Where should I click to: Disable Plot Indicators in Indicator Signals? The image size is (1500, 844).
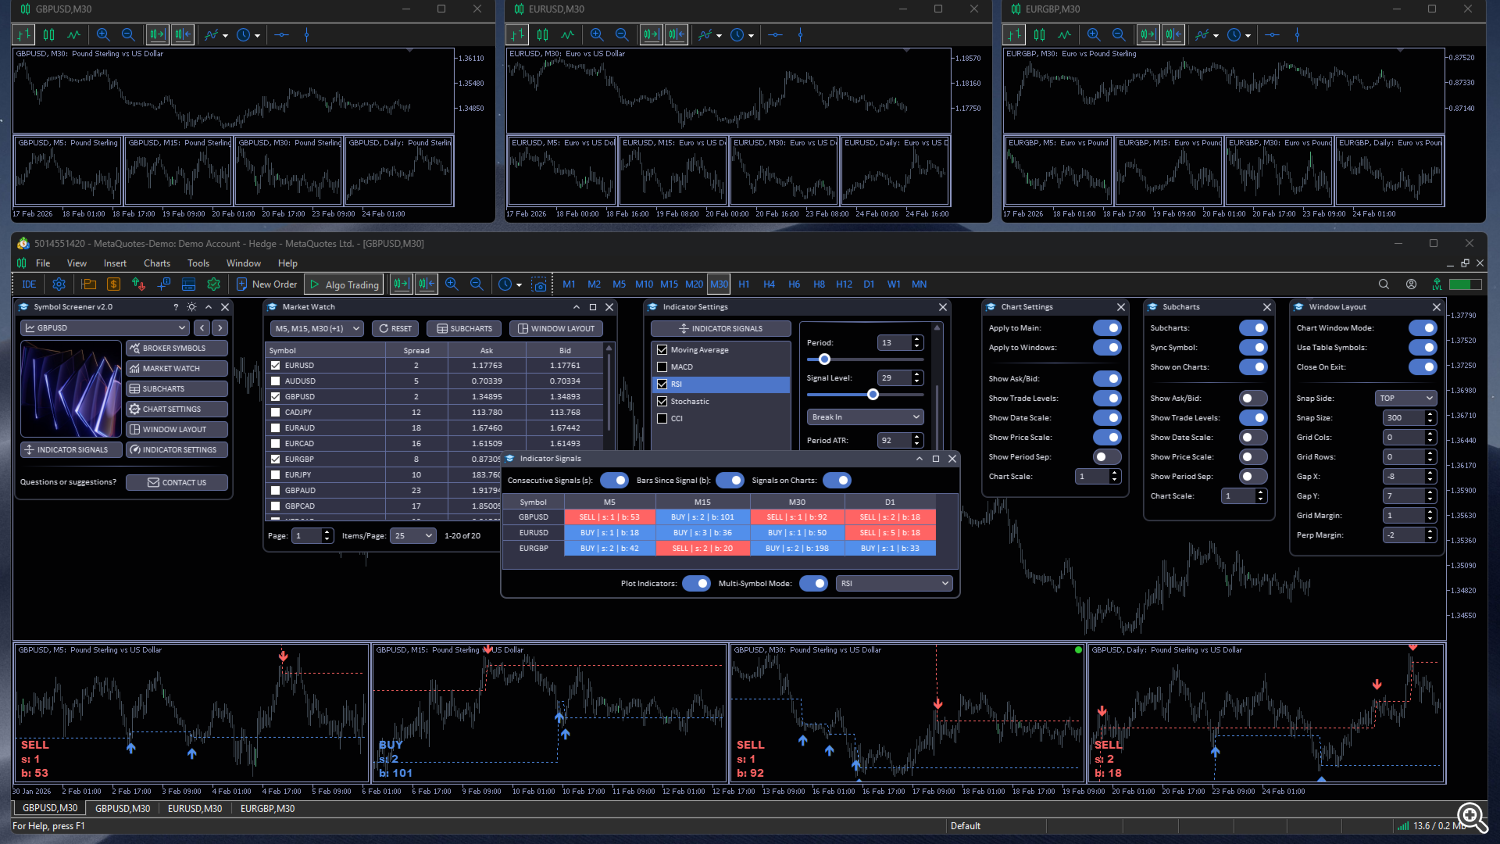tap(696, 583)
